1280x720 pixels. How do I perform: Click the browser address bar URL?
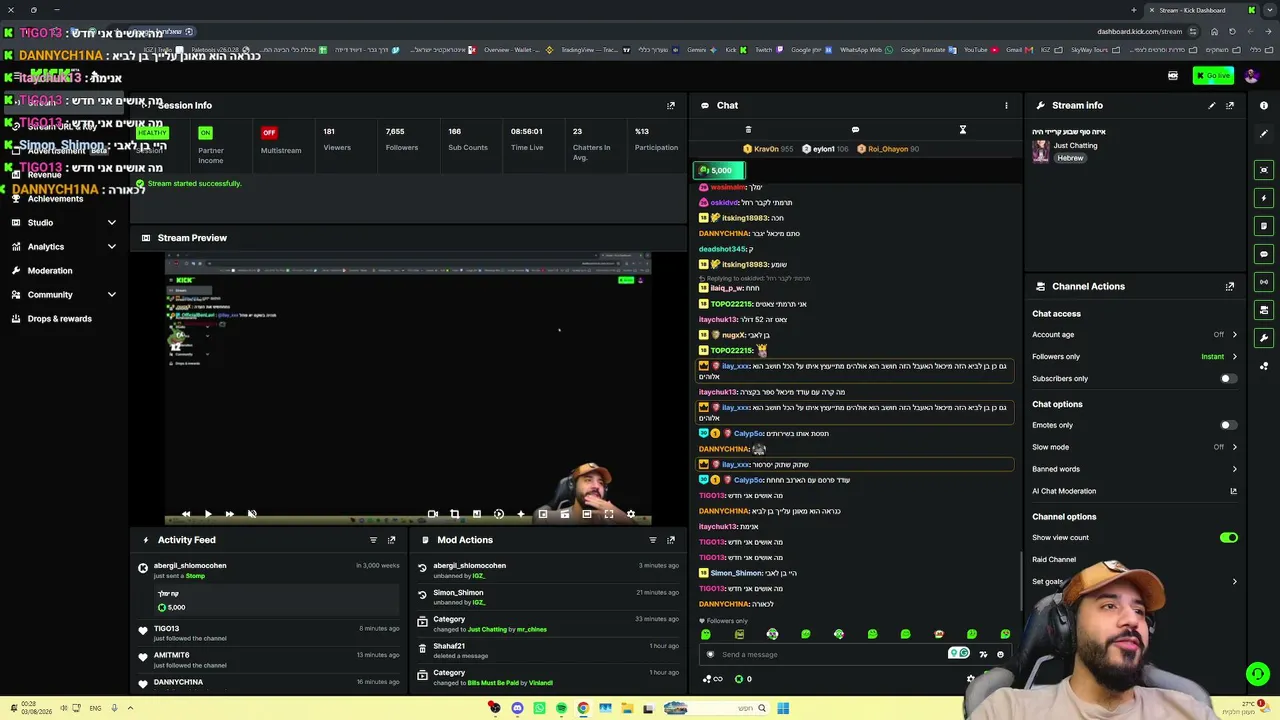(x=1139, y=31)
